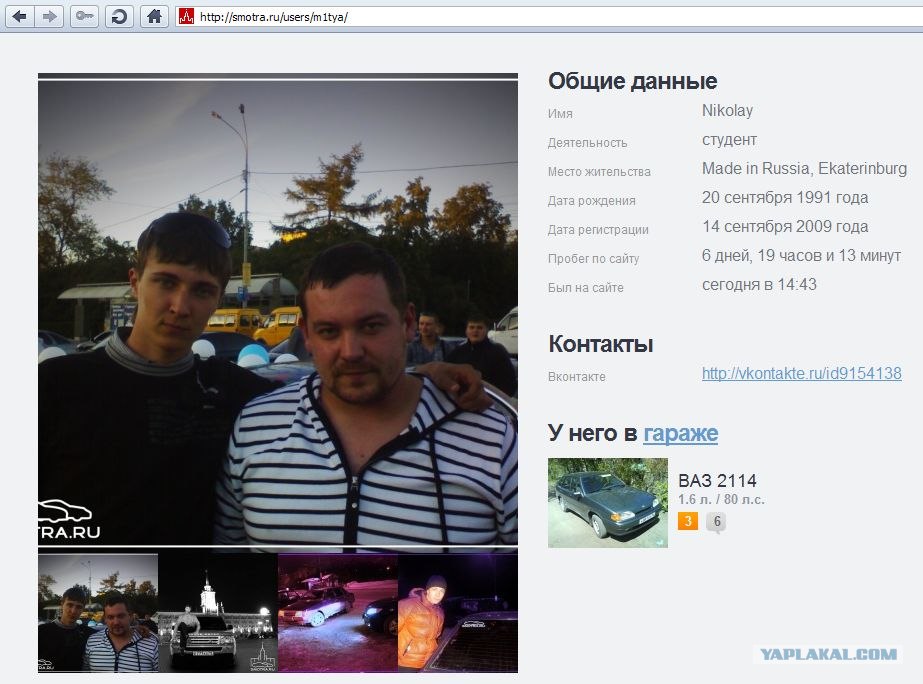Click the orange badge with number 3
This screenshot has width=923, height=684.
click(688, 522)
